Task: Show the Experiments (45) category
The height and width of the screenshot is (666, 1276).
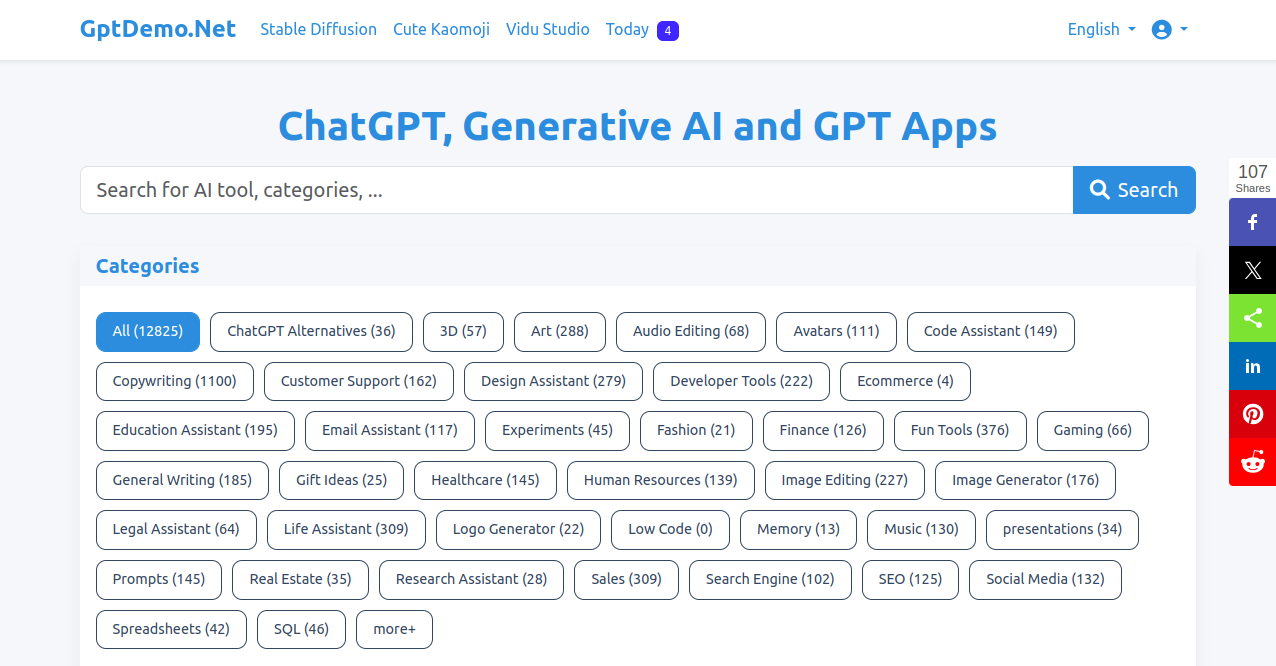Action: pos(557,431)
